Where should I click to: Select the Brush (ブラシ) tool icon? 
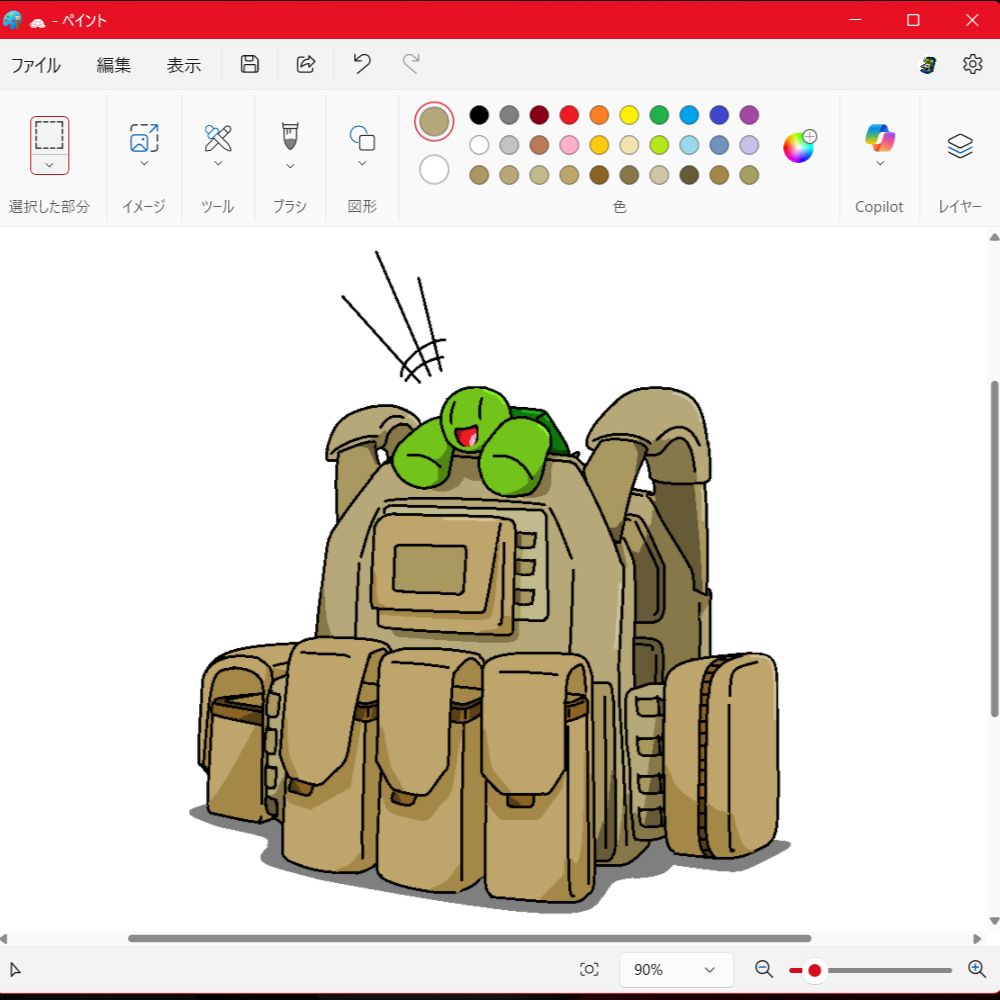(290, 136)
